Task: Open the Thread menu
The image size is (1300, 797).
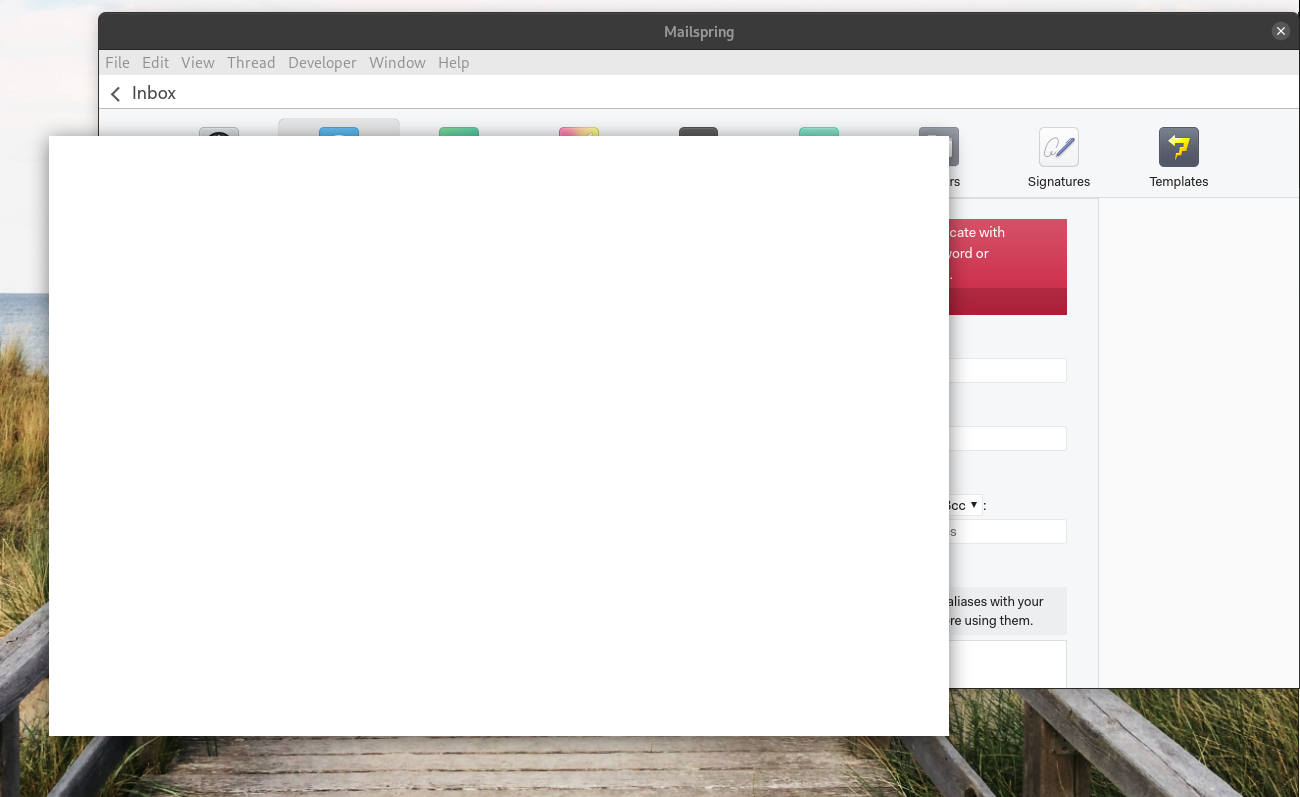Action: (250, 62)
